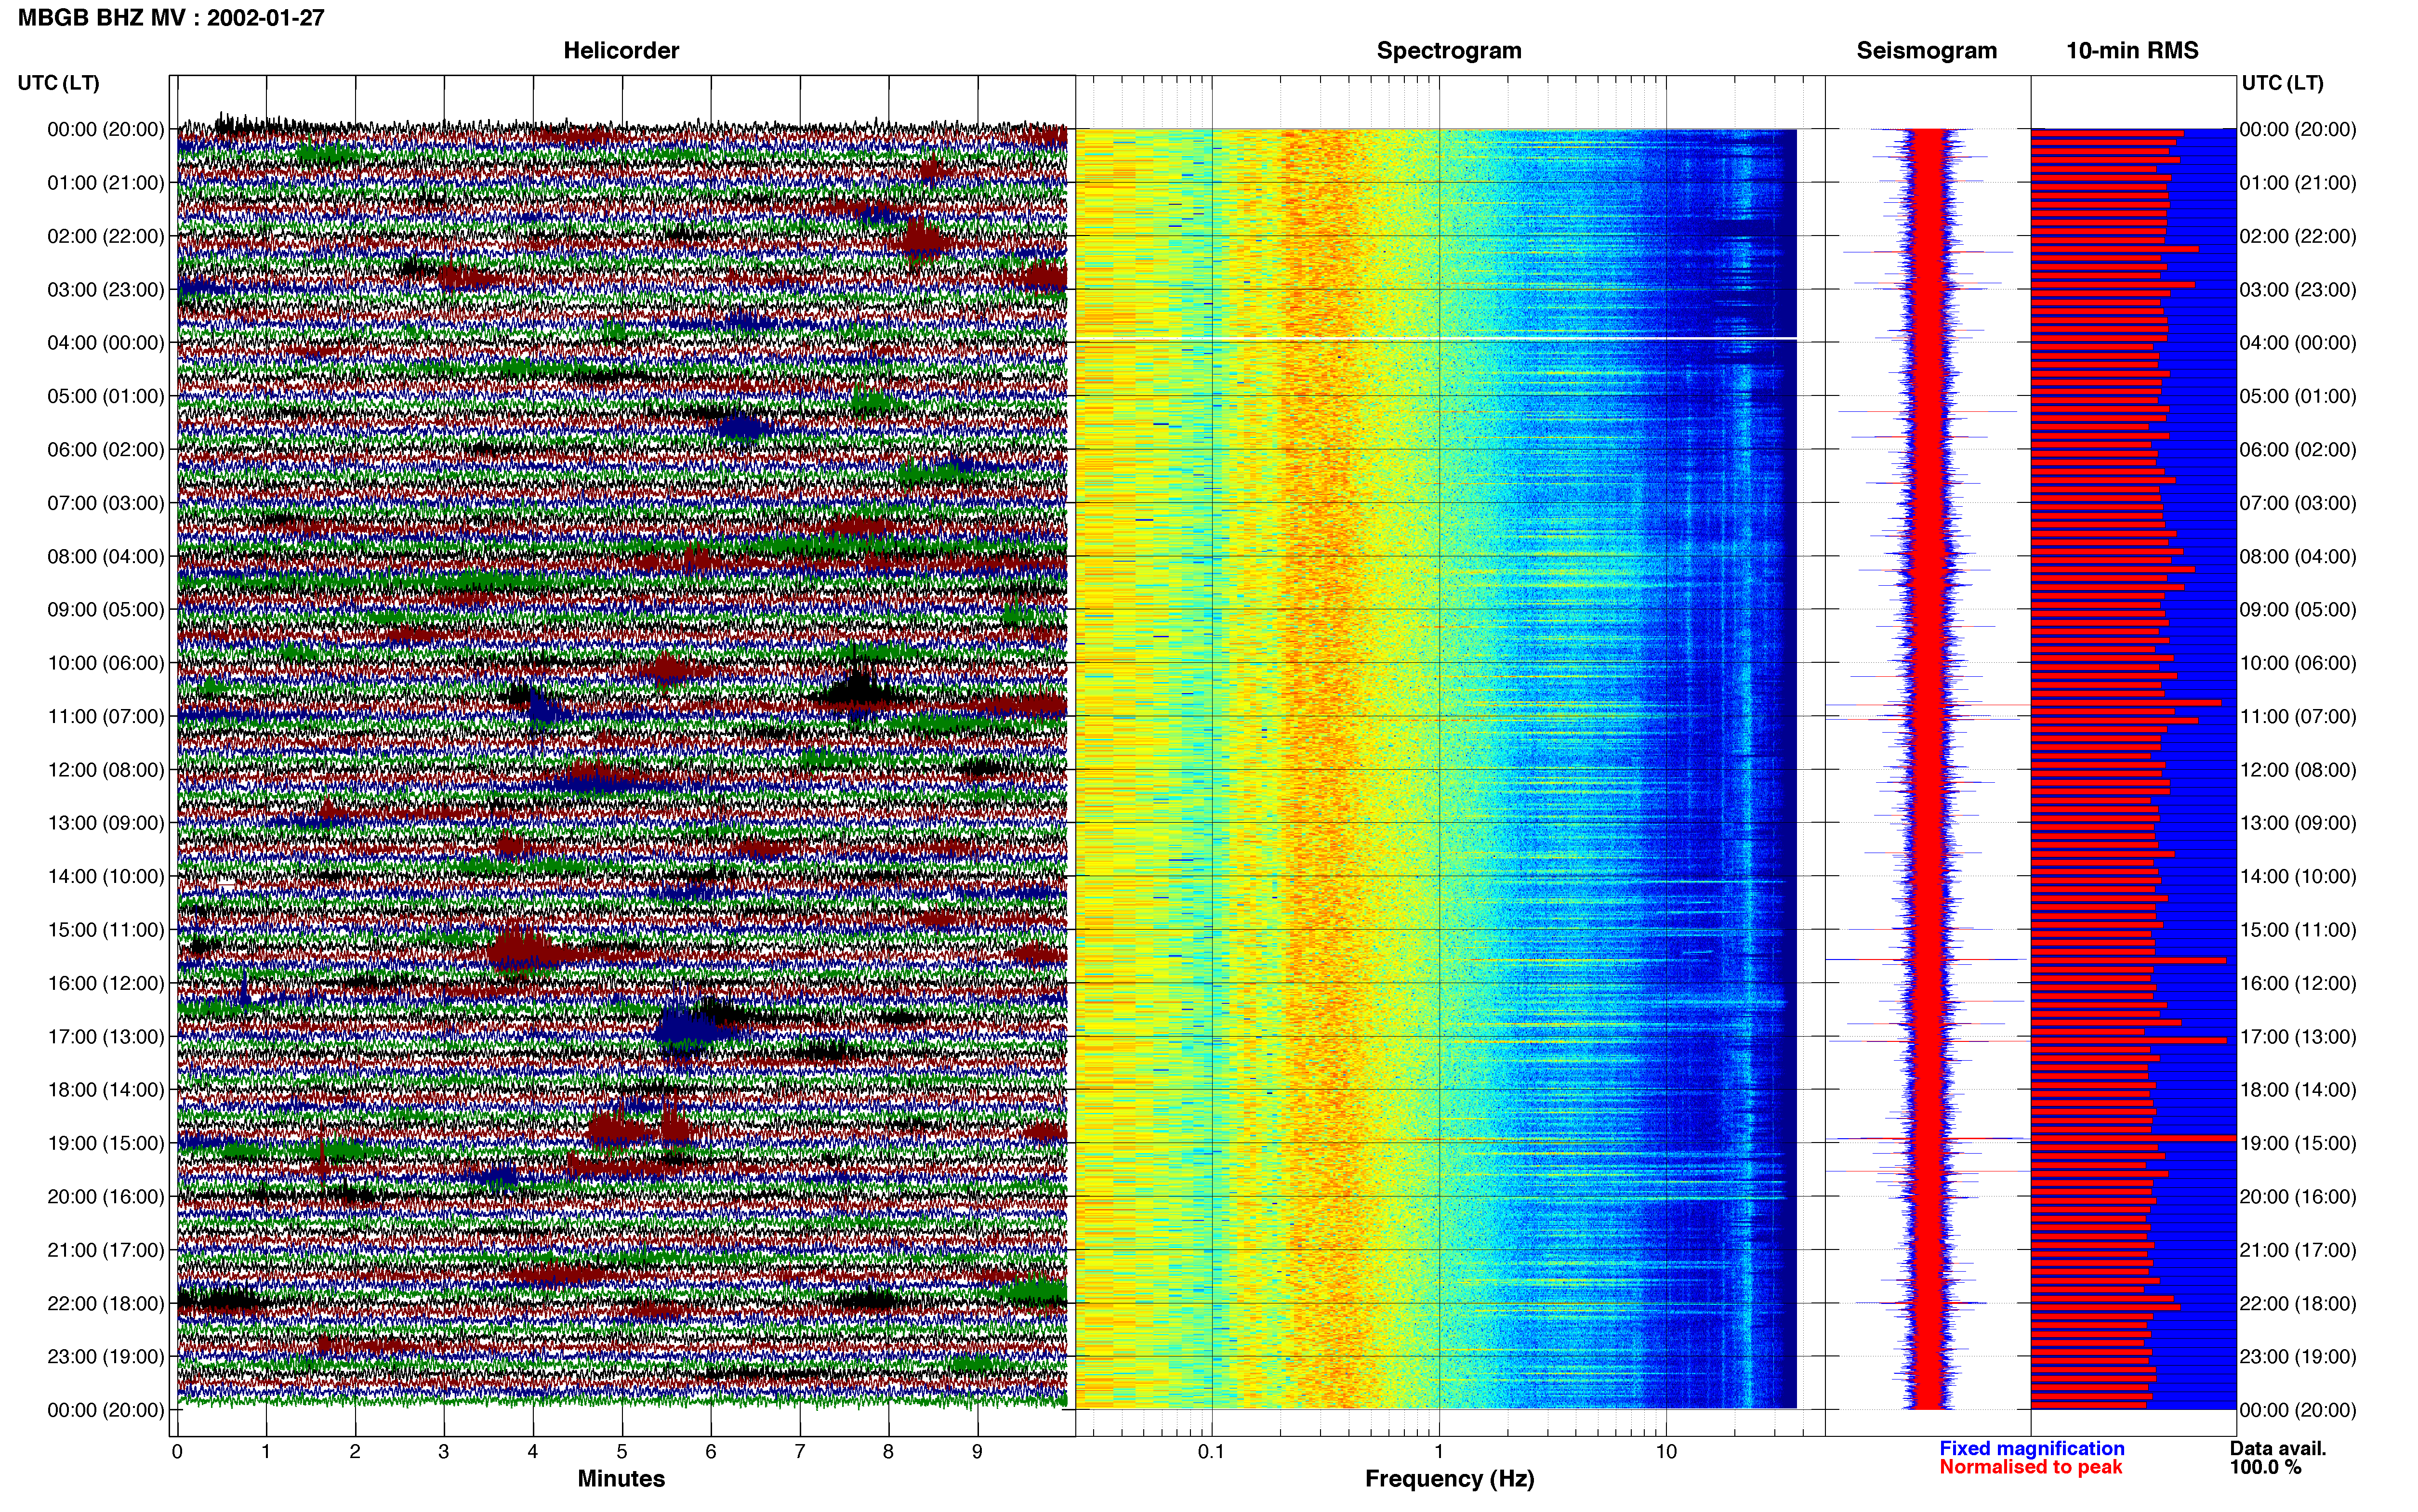Click right time label '22:00 (18:00)'

click(2298, 1303)
